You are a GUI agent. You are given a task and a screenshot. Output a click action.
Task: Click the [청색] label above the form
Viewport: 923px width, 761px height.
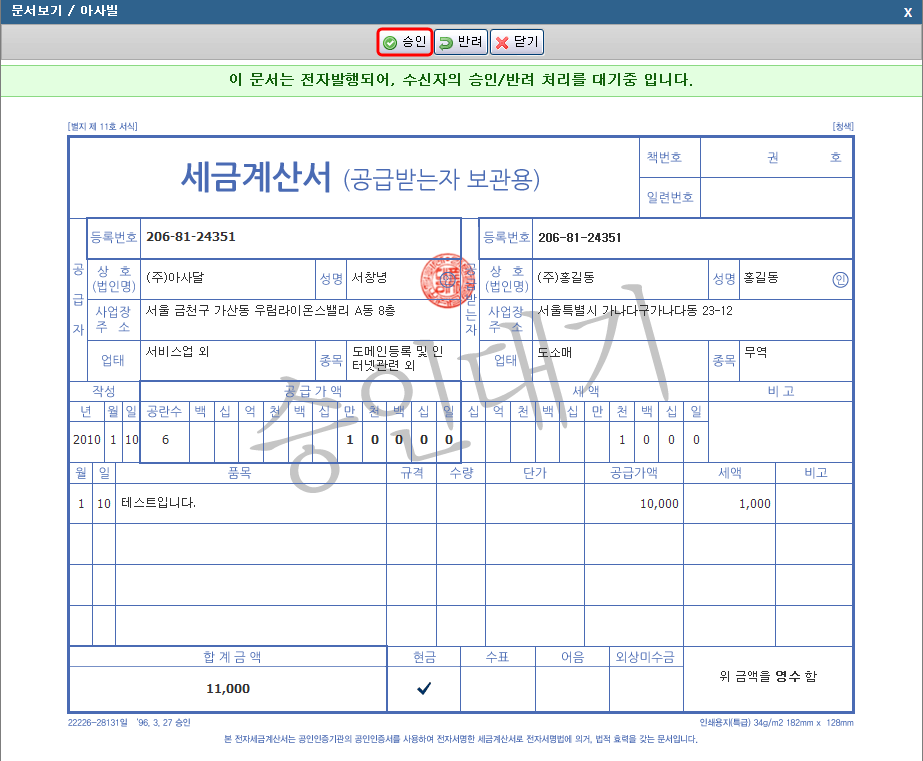[842, 127]
